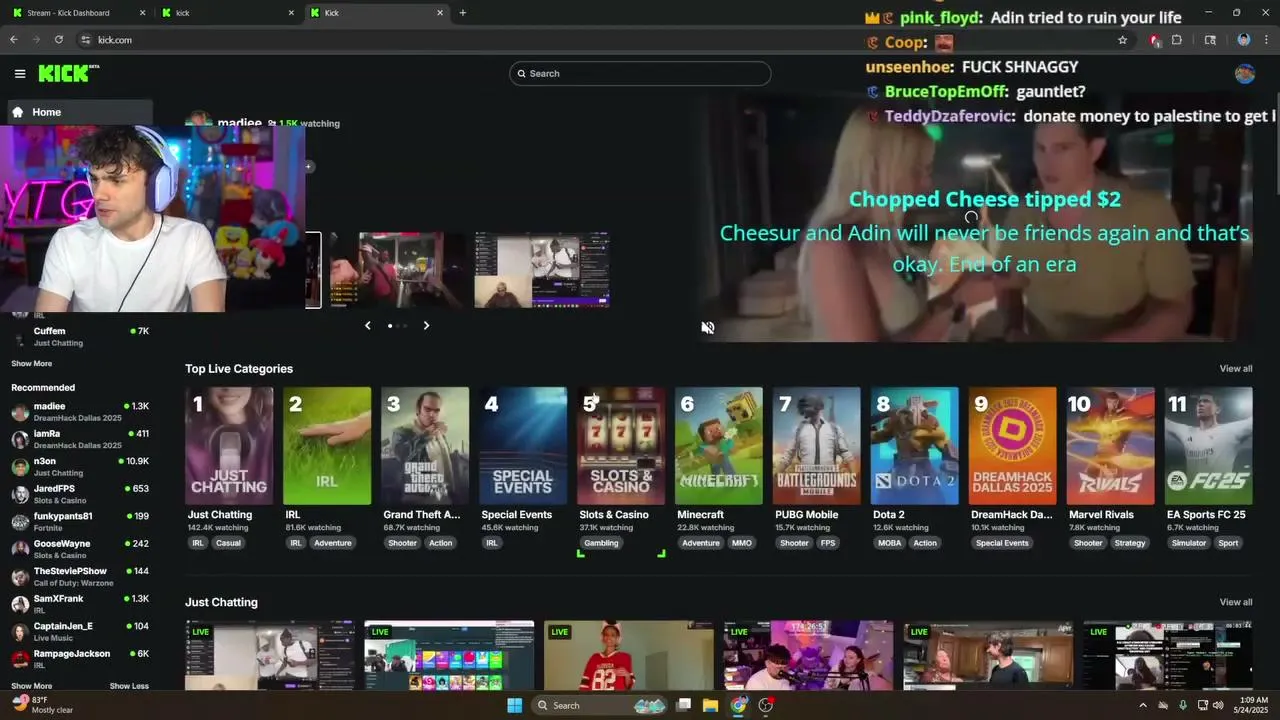Expand following list with Show More
The height and width of the screenshot is (720, 1280).
32,364
